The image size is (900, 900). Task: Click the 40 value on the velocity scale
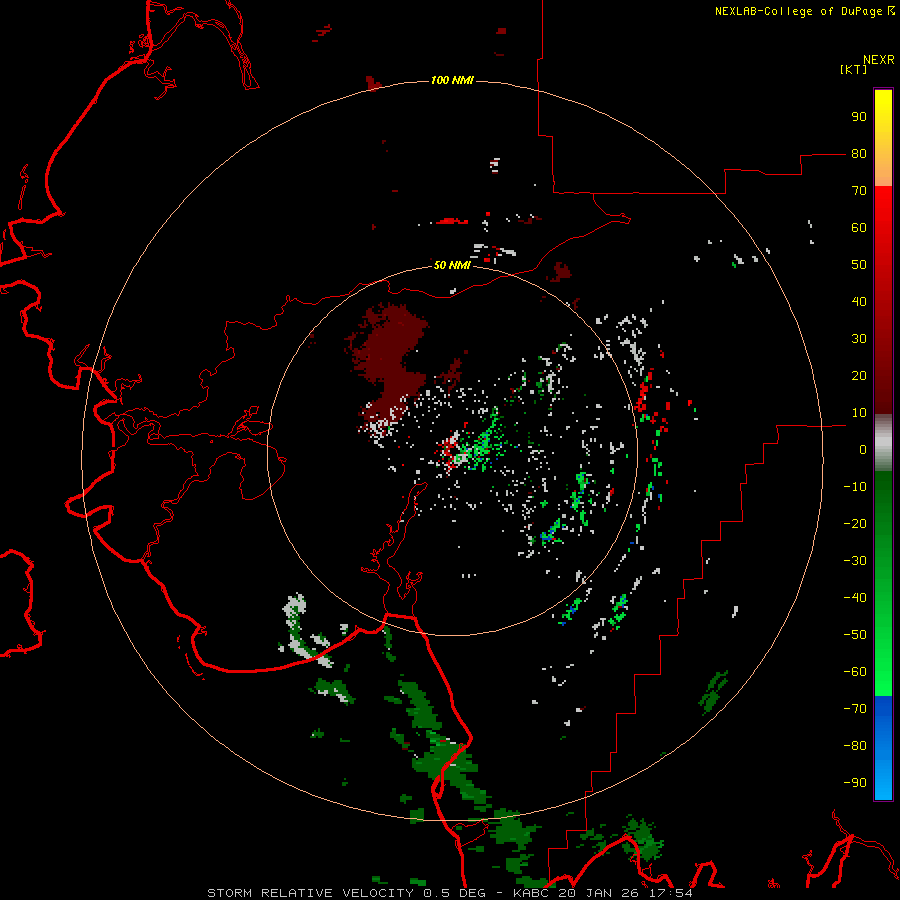[x=859, y=301]
